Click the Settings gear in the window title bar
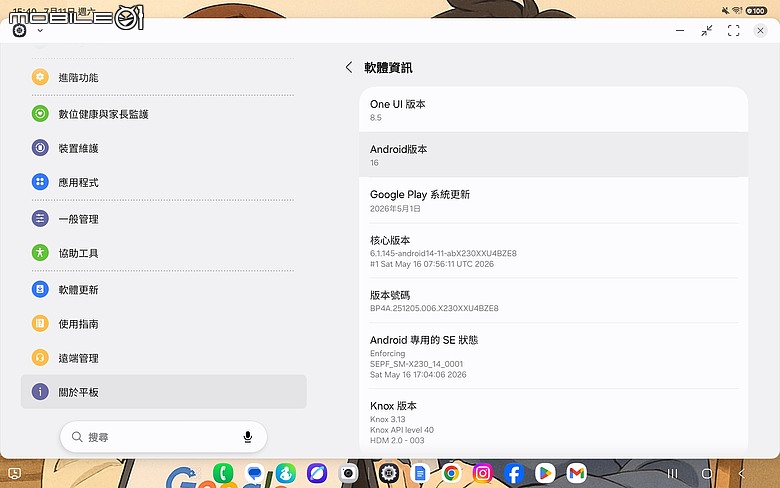The width and height of the screenshot is (780, 488). click(x=19, y=31)
